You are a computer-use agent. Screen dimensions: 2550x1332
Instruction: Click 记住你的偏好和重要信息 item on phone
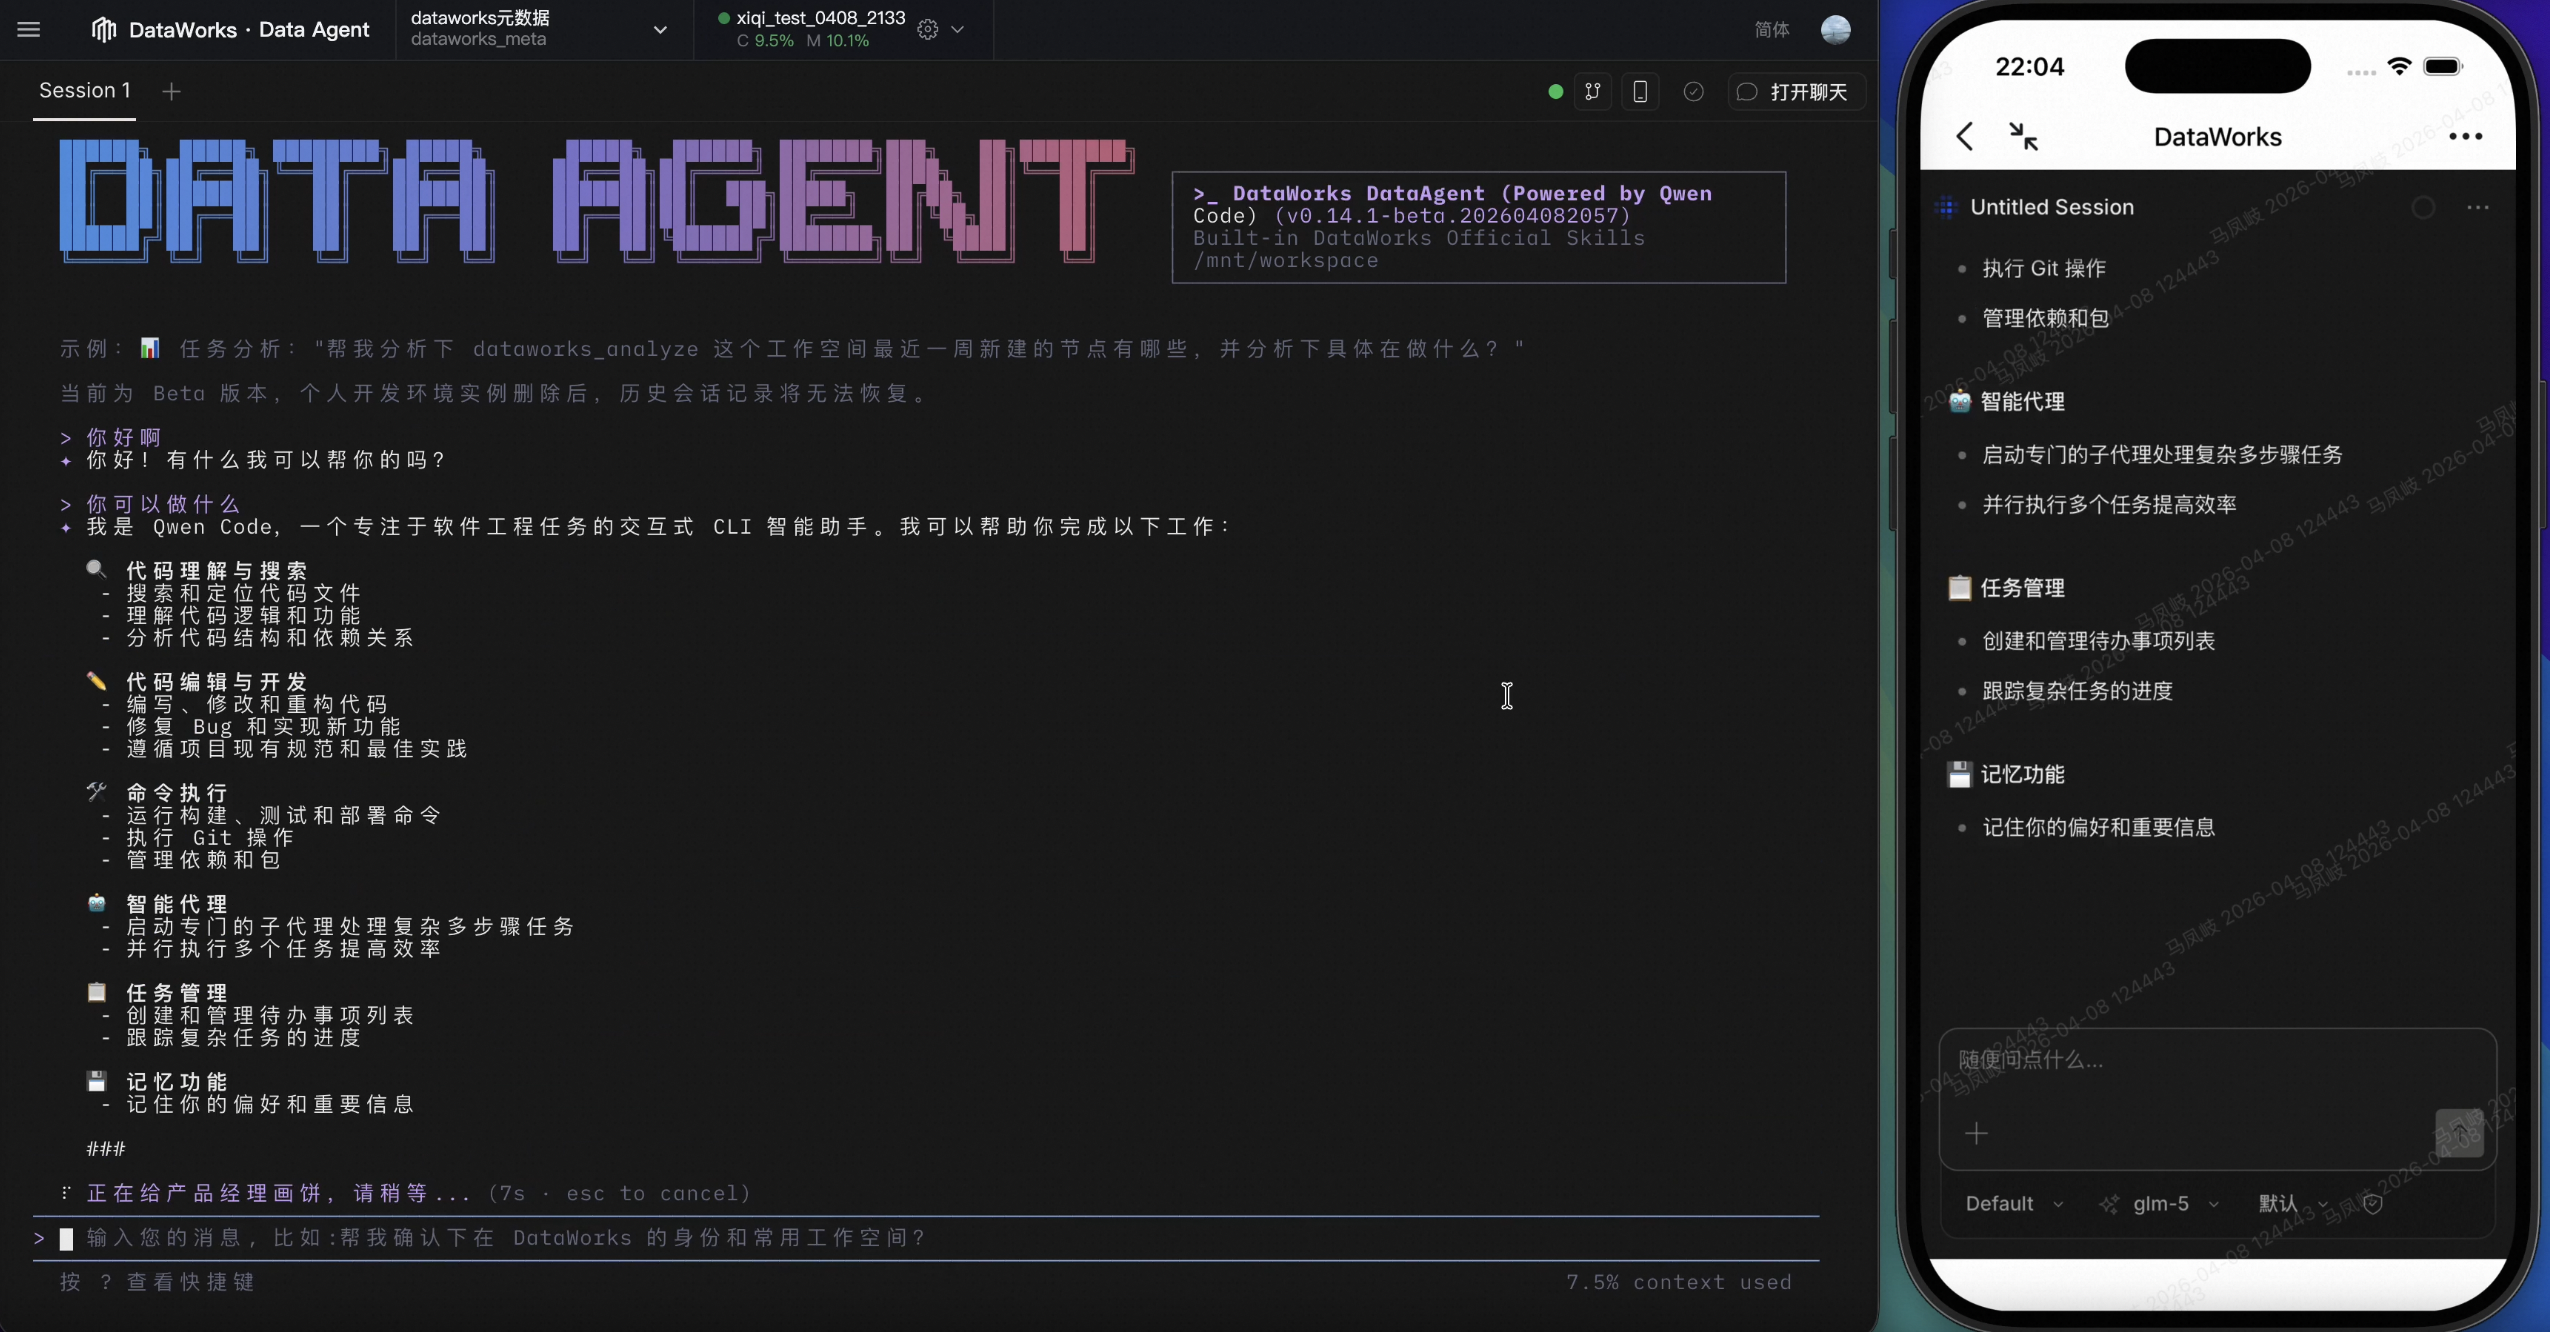2098,827
